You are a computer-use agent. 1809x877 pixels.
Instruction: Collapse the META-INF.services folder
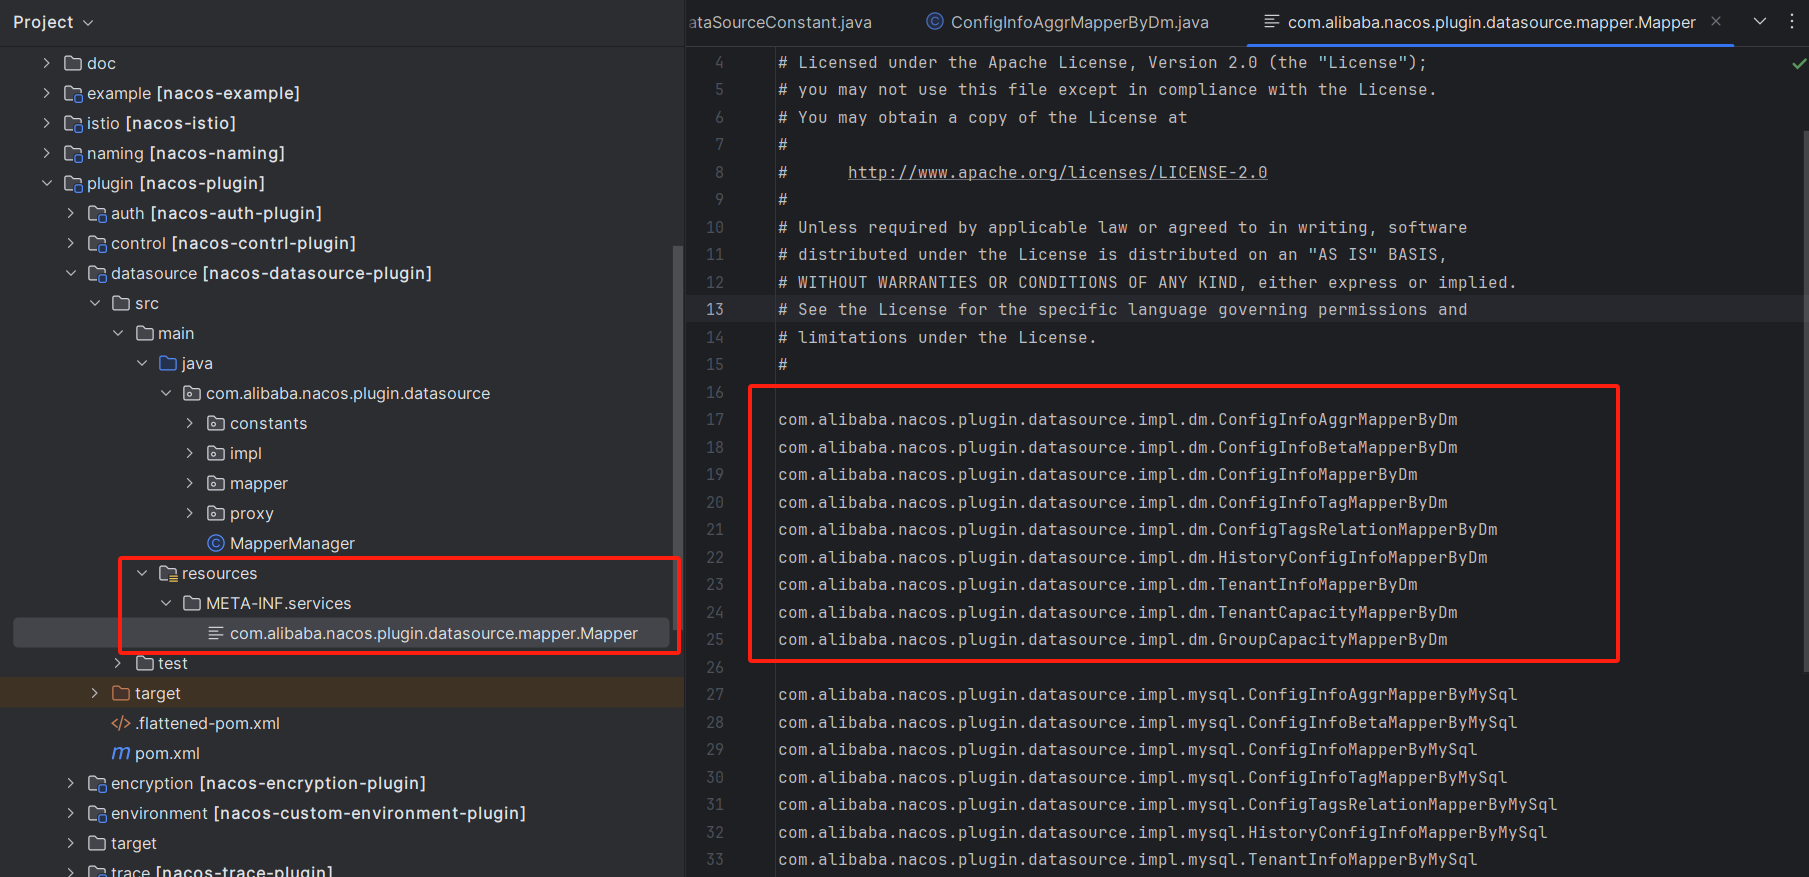166,603
